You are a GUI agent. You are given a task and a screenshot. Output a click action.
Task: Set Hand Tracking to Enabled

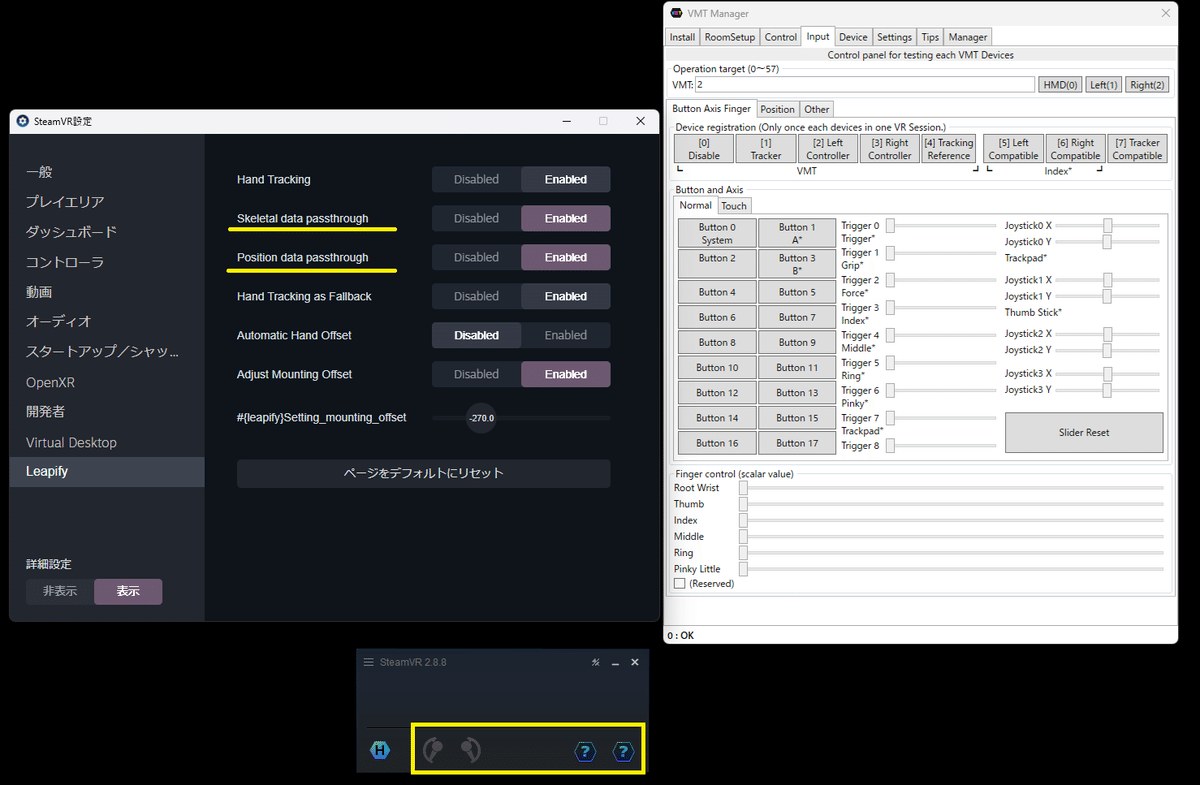(566, 180)
